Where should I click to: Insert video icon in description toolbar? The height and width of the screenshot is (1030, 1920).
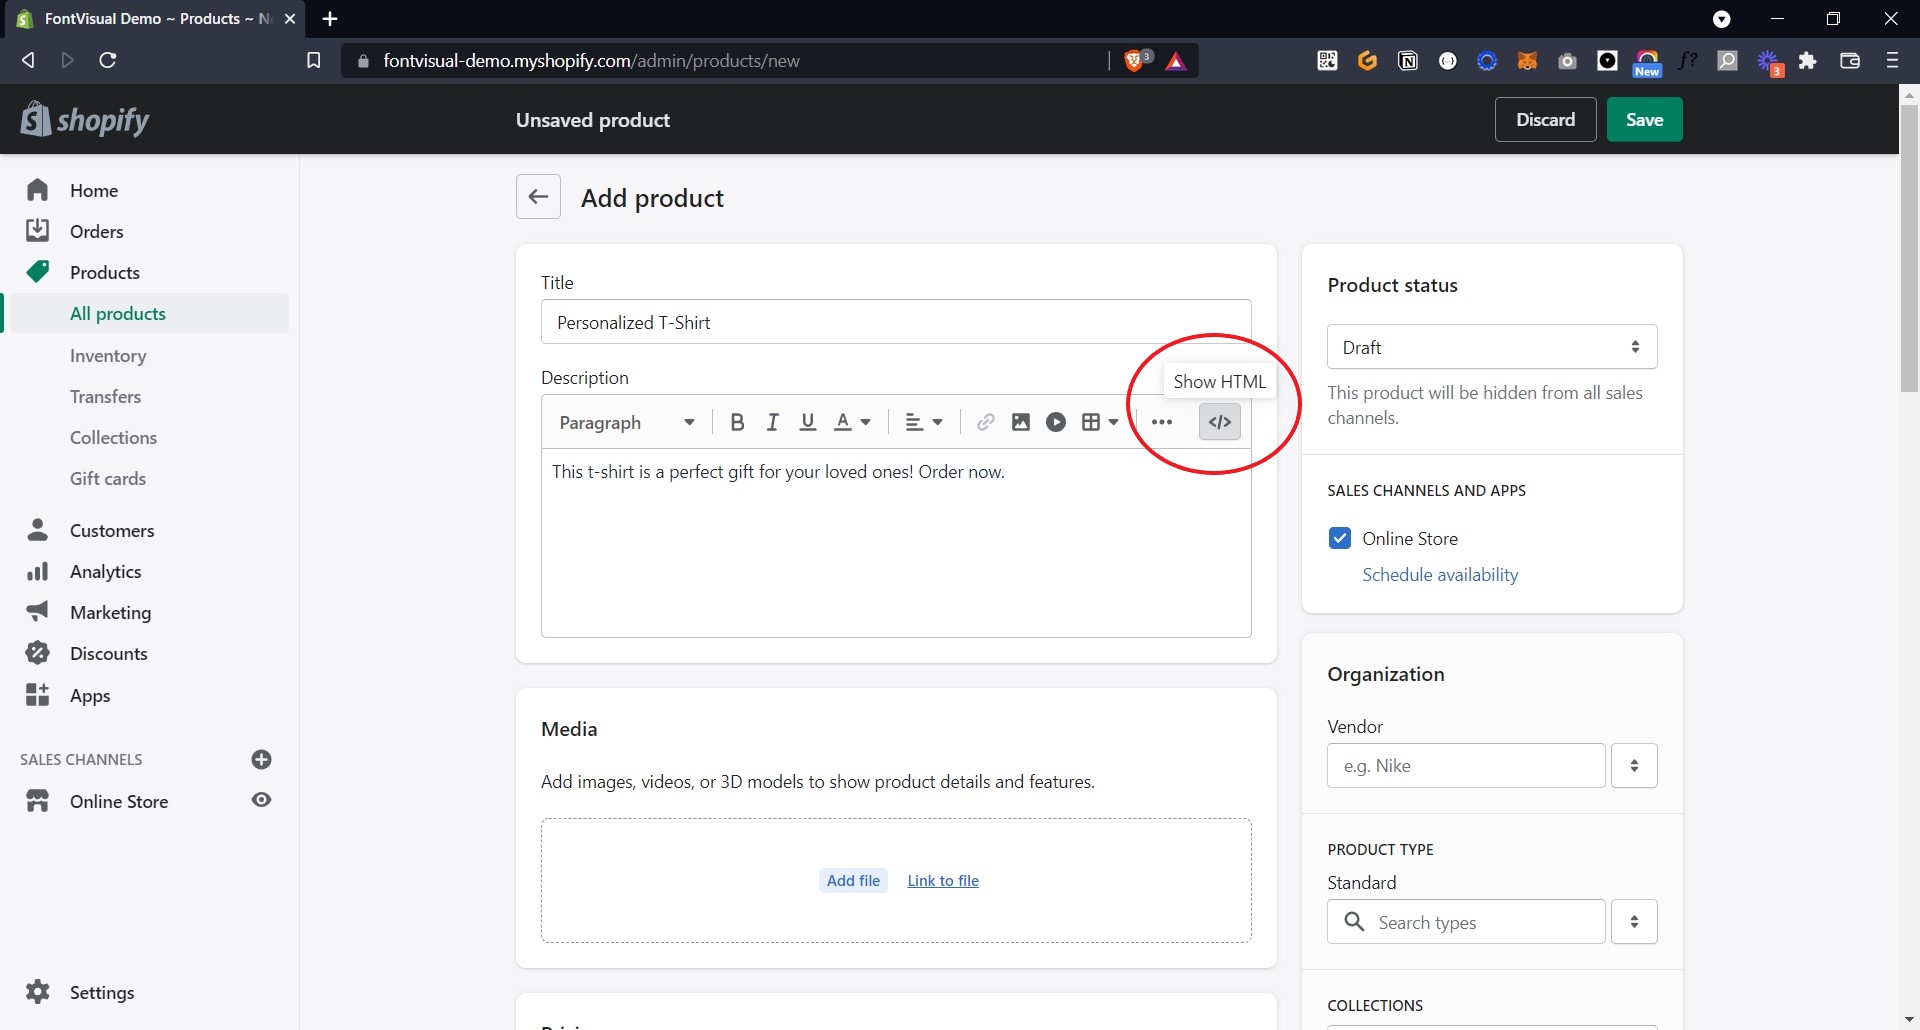coord(1056,422)
